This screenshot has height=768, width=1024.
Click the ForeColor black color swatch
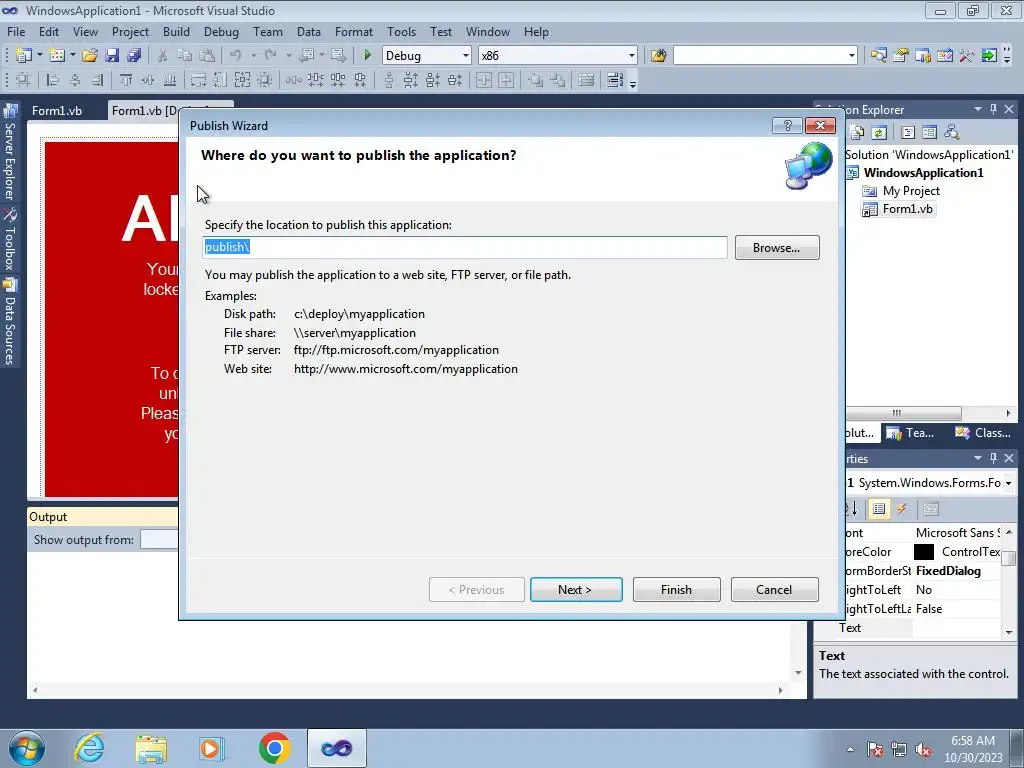pos(923,552)
